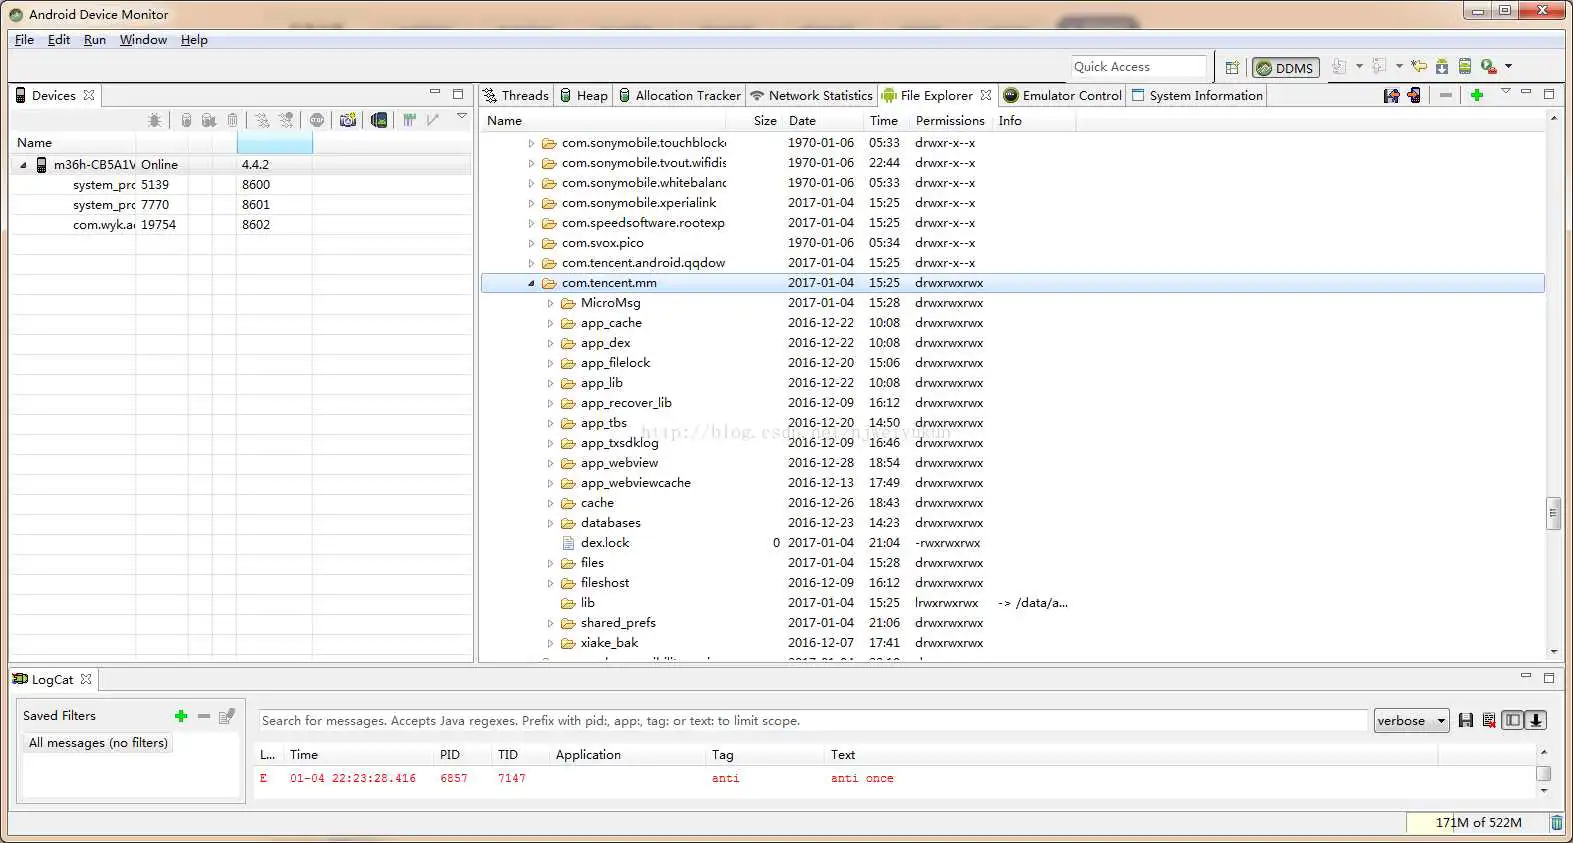Click the 171M of 522M heap status

1478,822
